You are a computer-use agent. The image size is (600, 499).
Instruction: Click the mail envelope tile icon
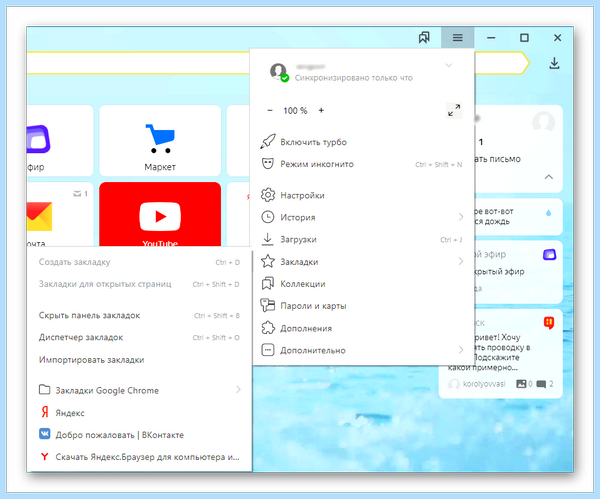pos(39,217)
